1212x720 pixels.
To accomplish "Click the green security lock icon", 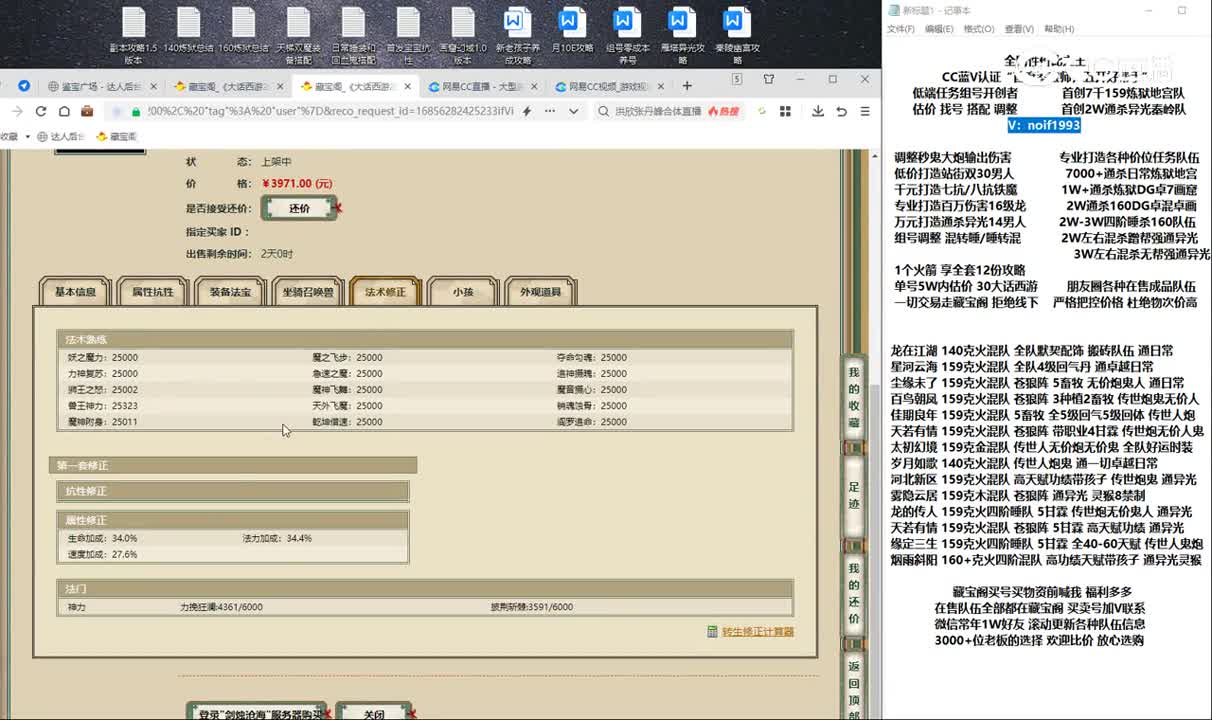I will click(137, 111).
